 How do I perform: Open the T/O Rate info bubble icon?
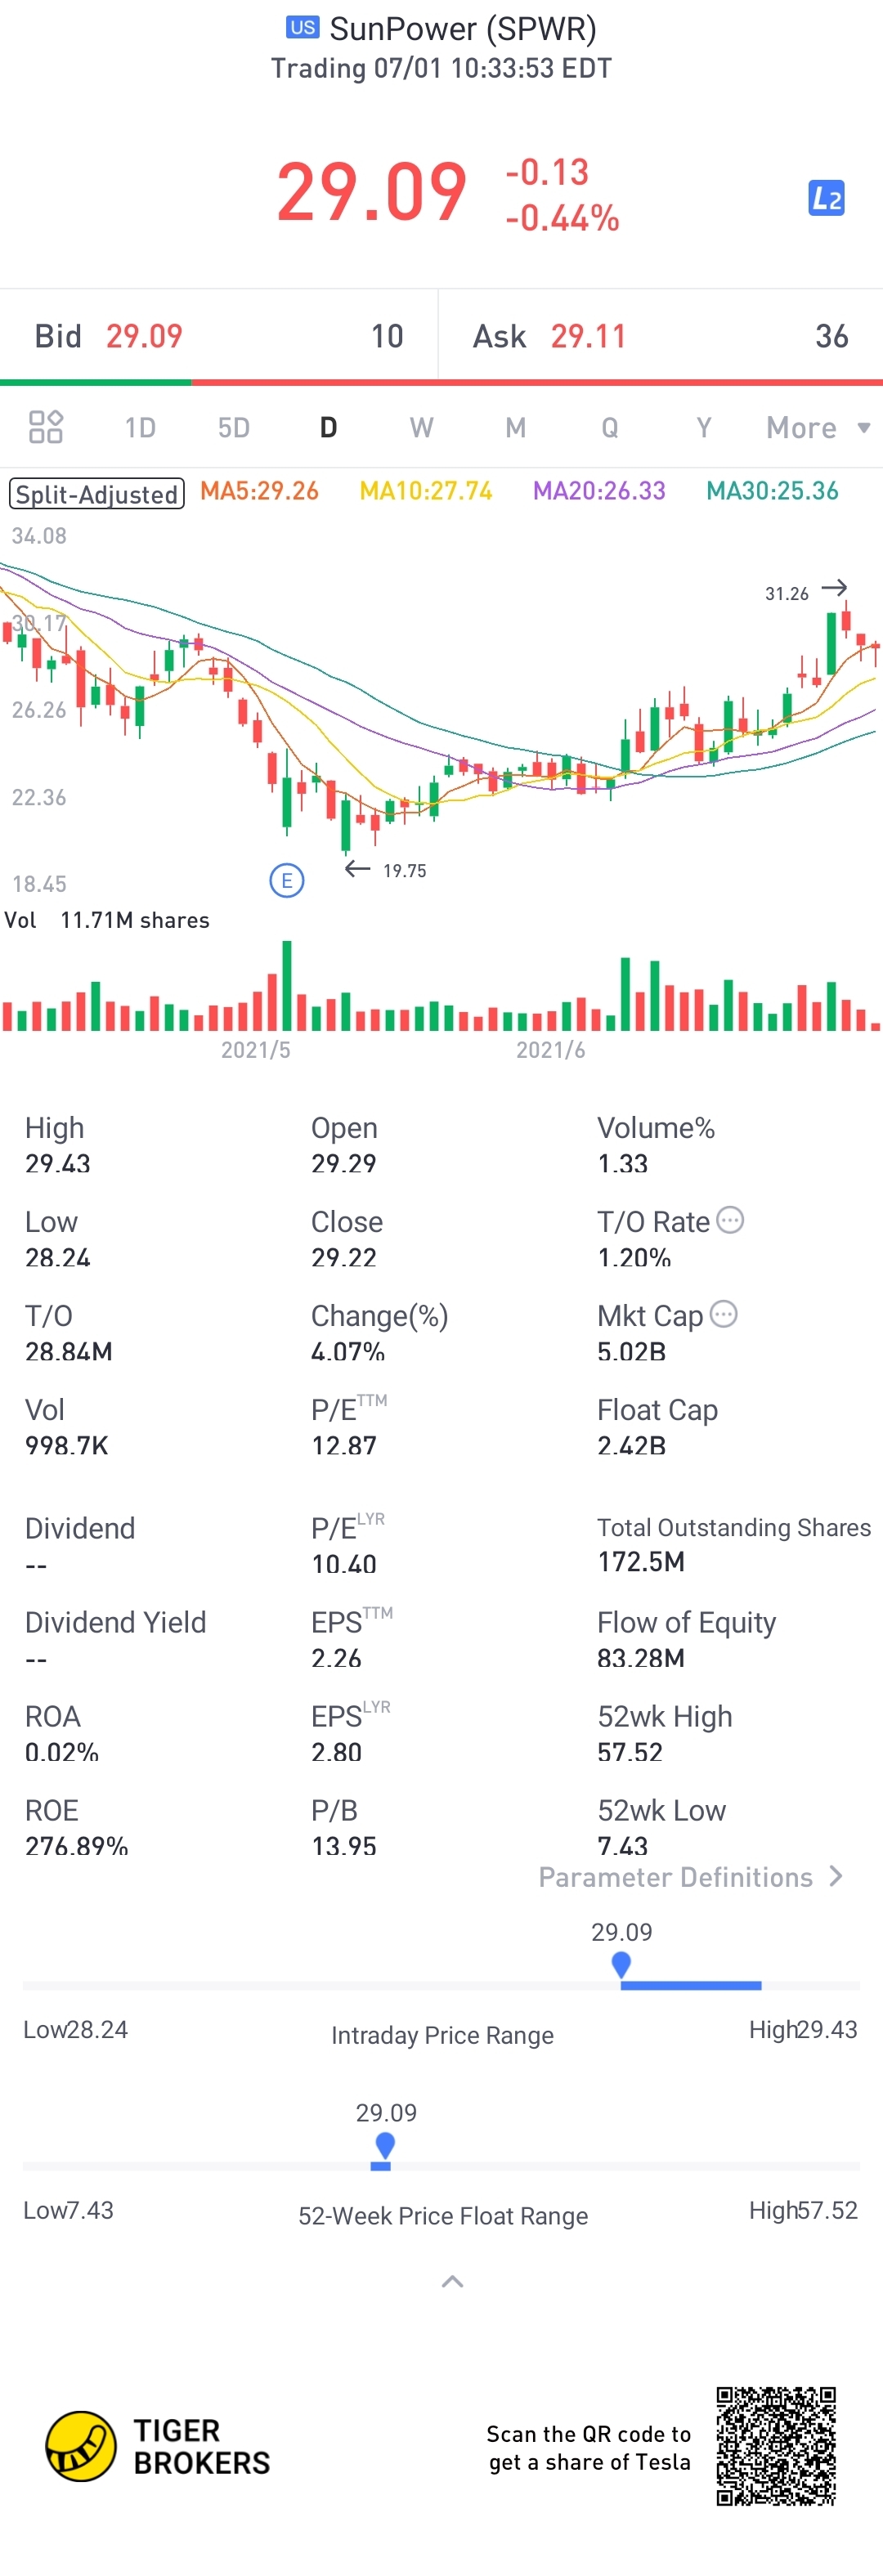point(731,1221)
